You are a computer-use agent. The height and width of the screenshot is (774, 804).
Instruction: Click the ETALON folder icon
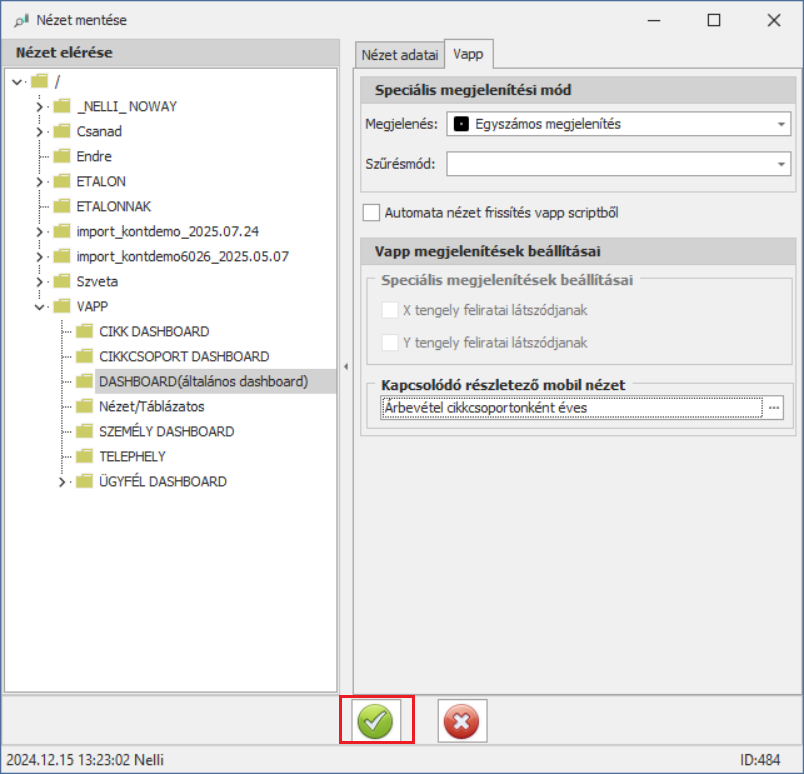tap(62, 181)
